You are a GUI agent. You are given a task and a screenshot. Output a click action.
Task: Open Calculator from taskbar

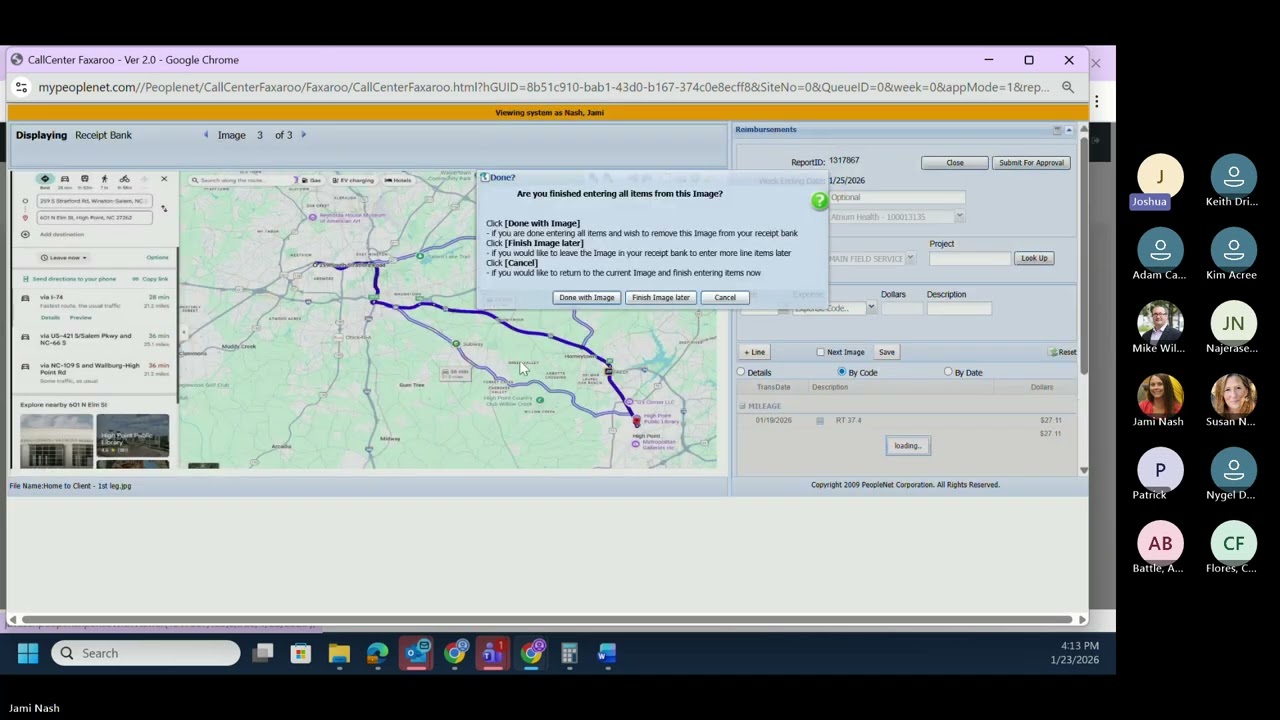click(570, 653)
